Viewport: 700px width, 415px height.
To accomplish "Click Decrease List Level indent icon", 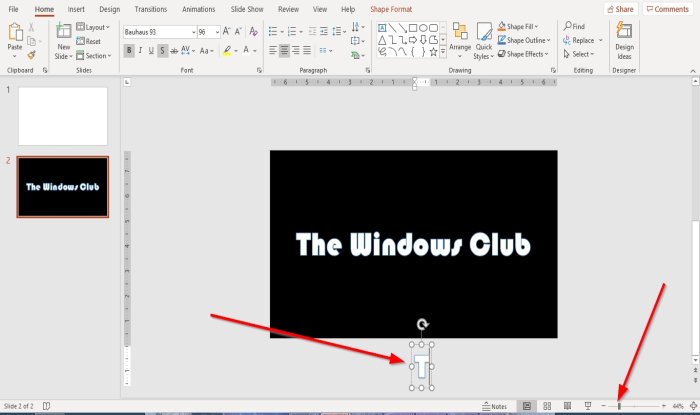I will (x=312, y=31).
